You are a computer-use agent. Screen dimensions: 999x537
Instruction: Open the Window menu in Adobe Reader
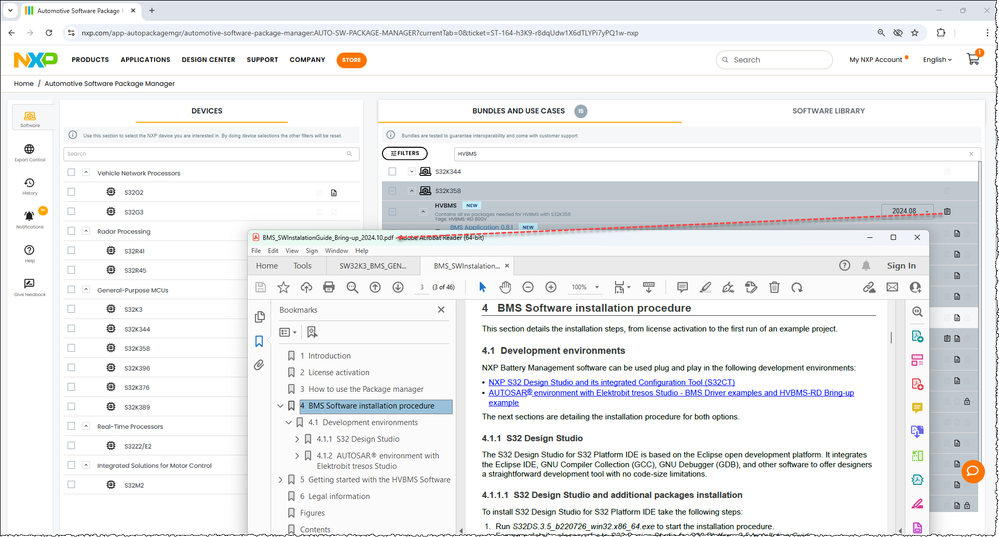[x=336, y=251]
